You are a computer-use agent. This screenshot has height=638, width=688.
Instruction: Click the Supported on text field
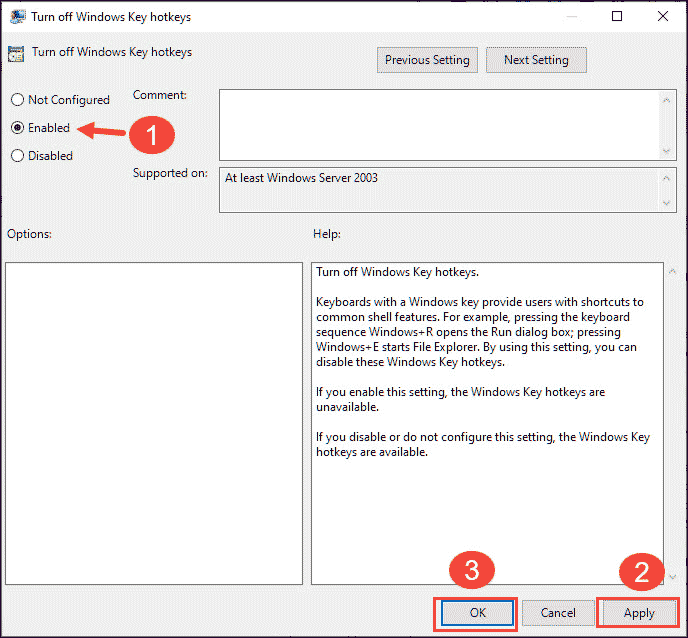[439, 190]
